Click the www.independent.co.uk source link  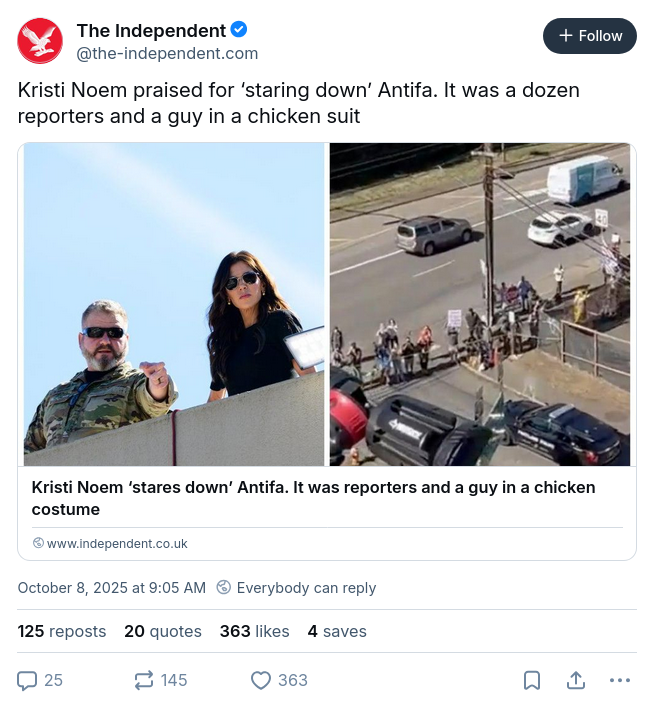point(117,544)
